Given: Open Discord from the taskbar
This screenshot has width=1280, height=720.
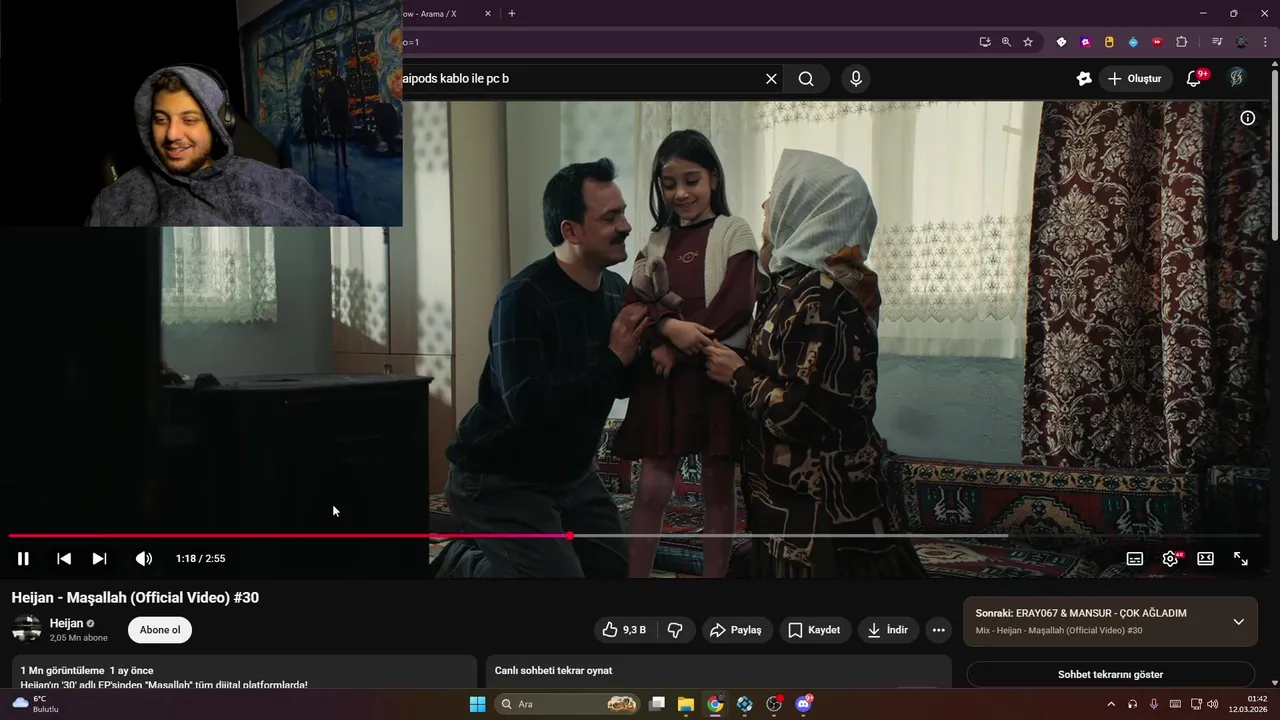Looking at the screenshot, I should click(x=803, y=704).
